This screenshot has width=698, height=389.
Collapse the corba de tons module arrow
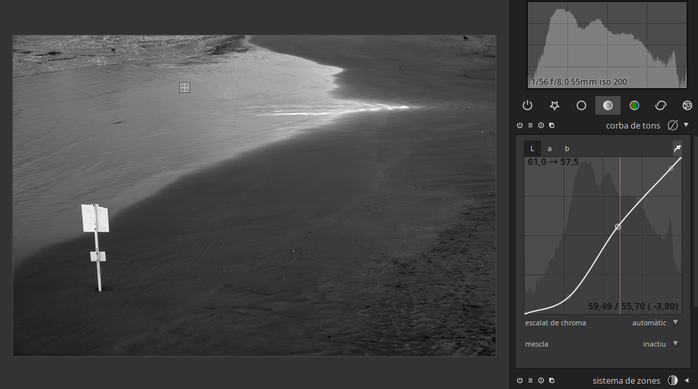click(x=686, y=125)
